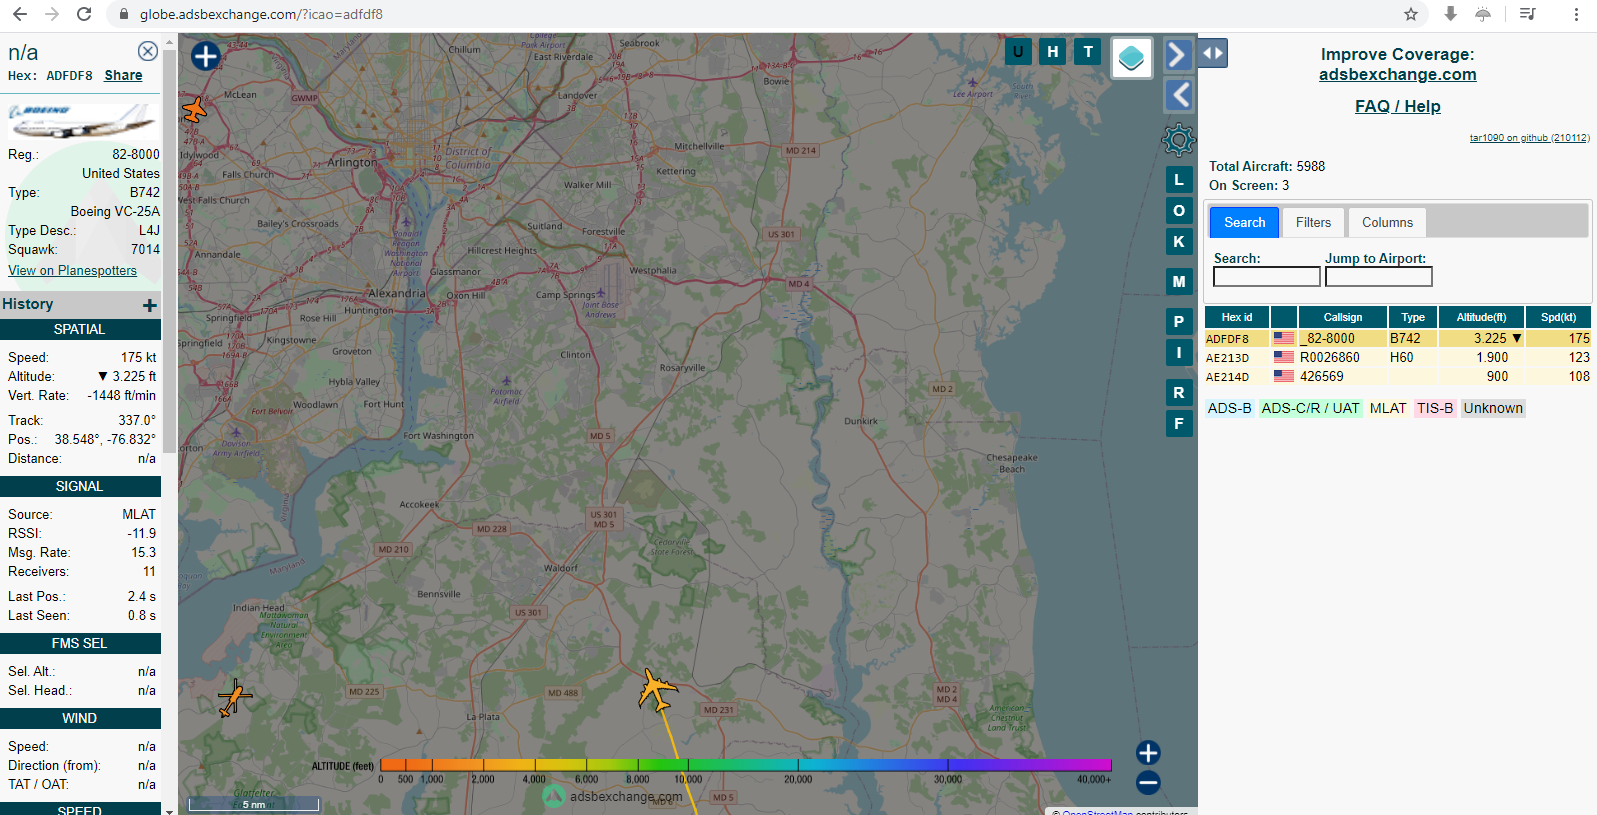The width and height of the screenshot is (1597, 815).
Task: Click the ADS-B legend label
Action: coord(1229,408)
